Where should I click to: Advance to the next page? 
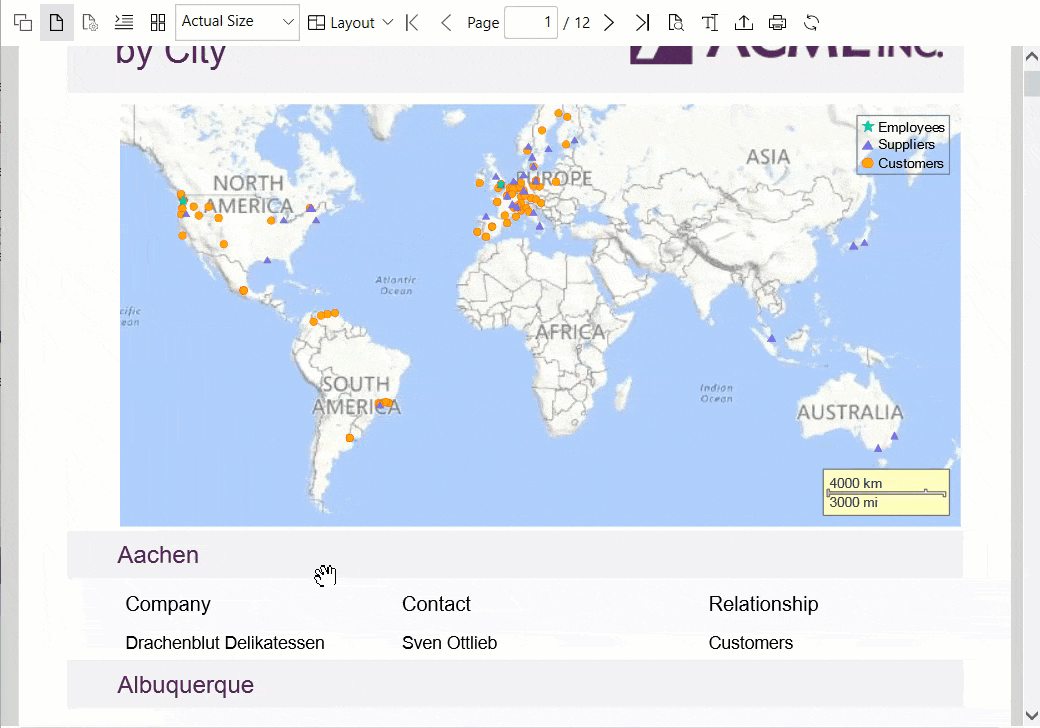tap(609, 22)
